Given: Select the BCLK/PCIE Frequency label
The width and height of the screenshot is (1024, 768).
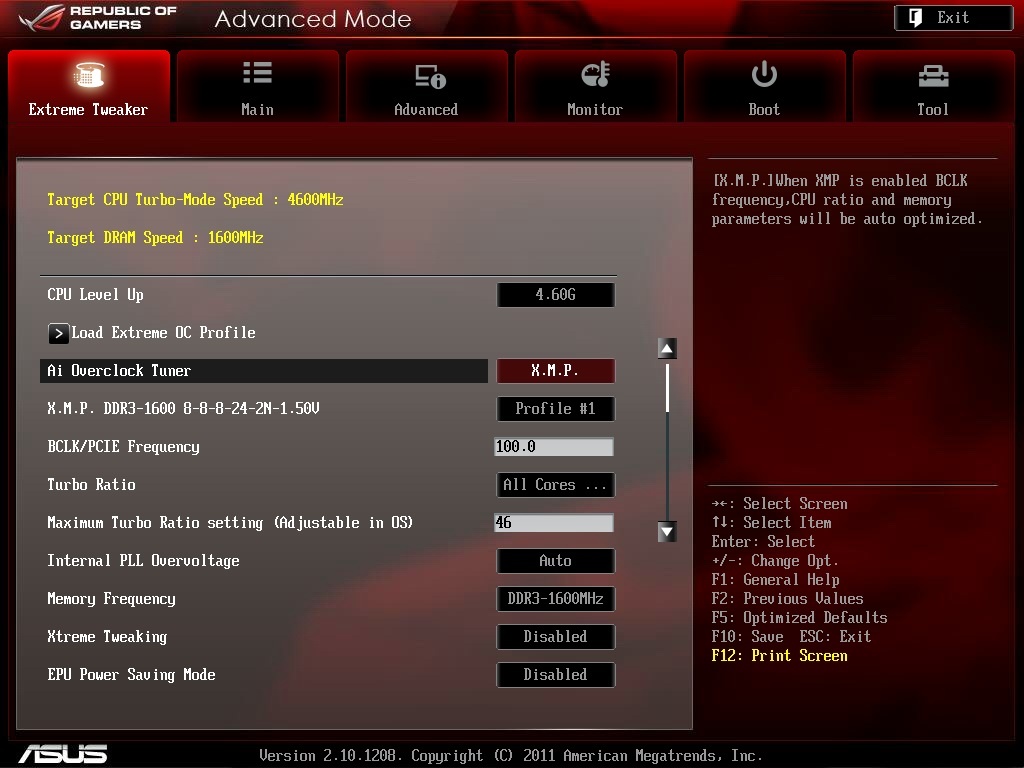Looking at the screenshot, I should (123, 447).
